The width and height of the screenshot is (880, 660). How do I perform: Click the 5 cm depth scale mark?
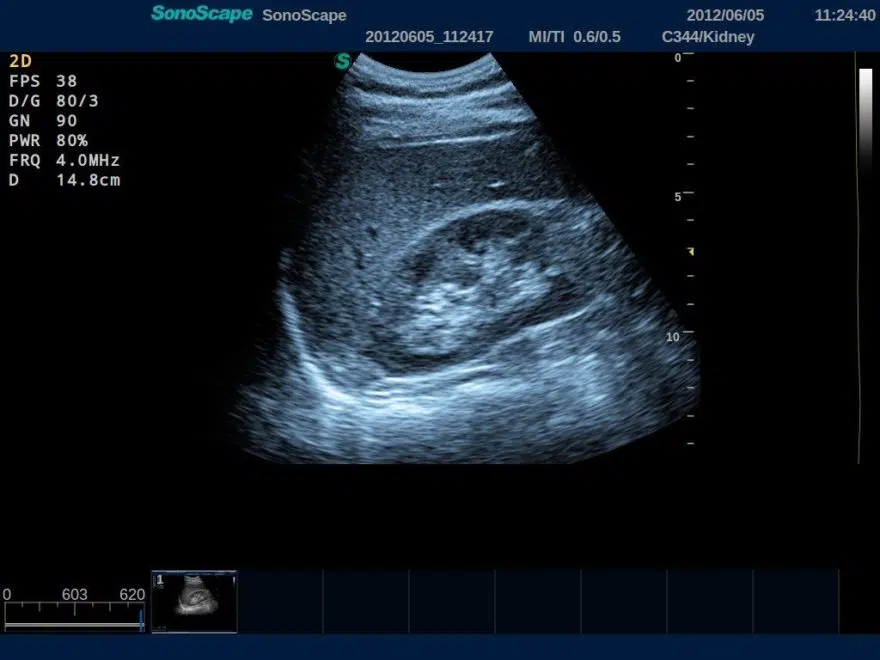coord(677,196)
